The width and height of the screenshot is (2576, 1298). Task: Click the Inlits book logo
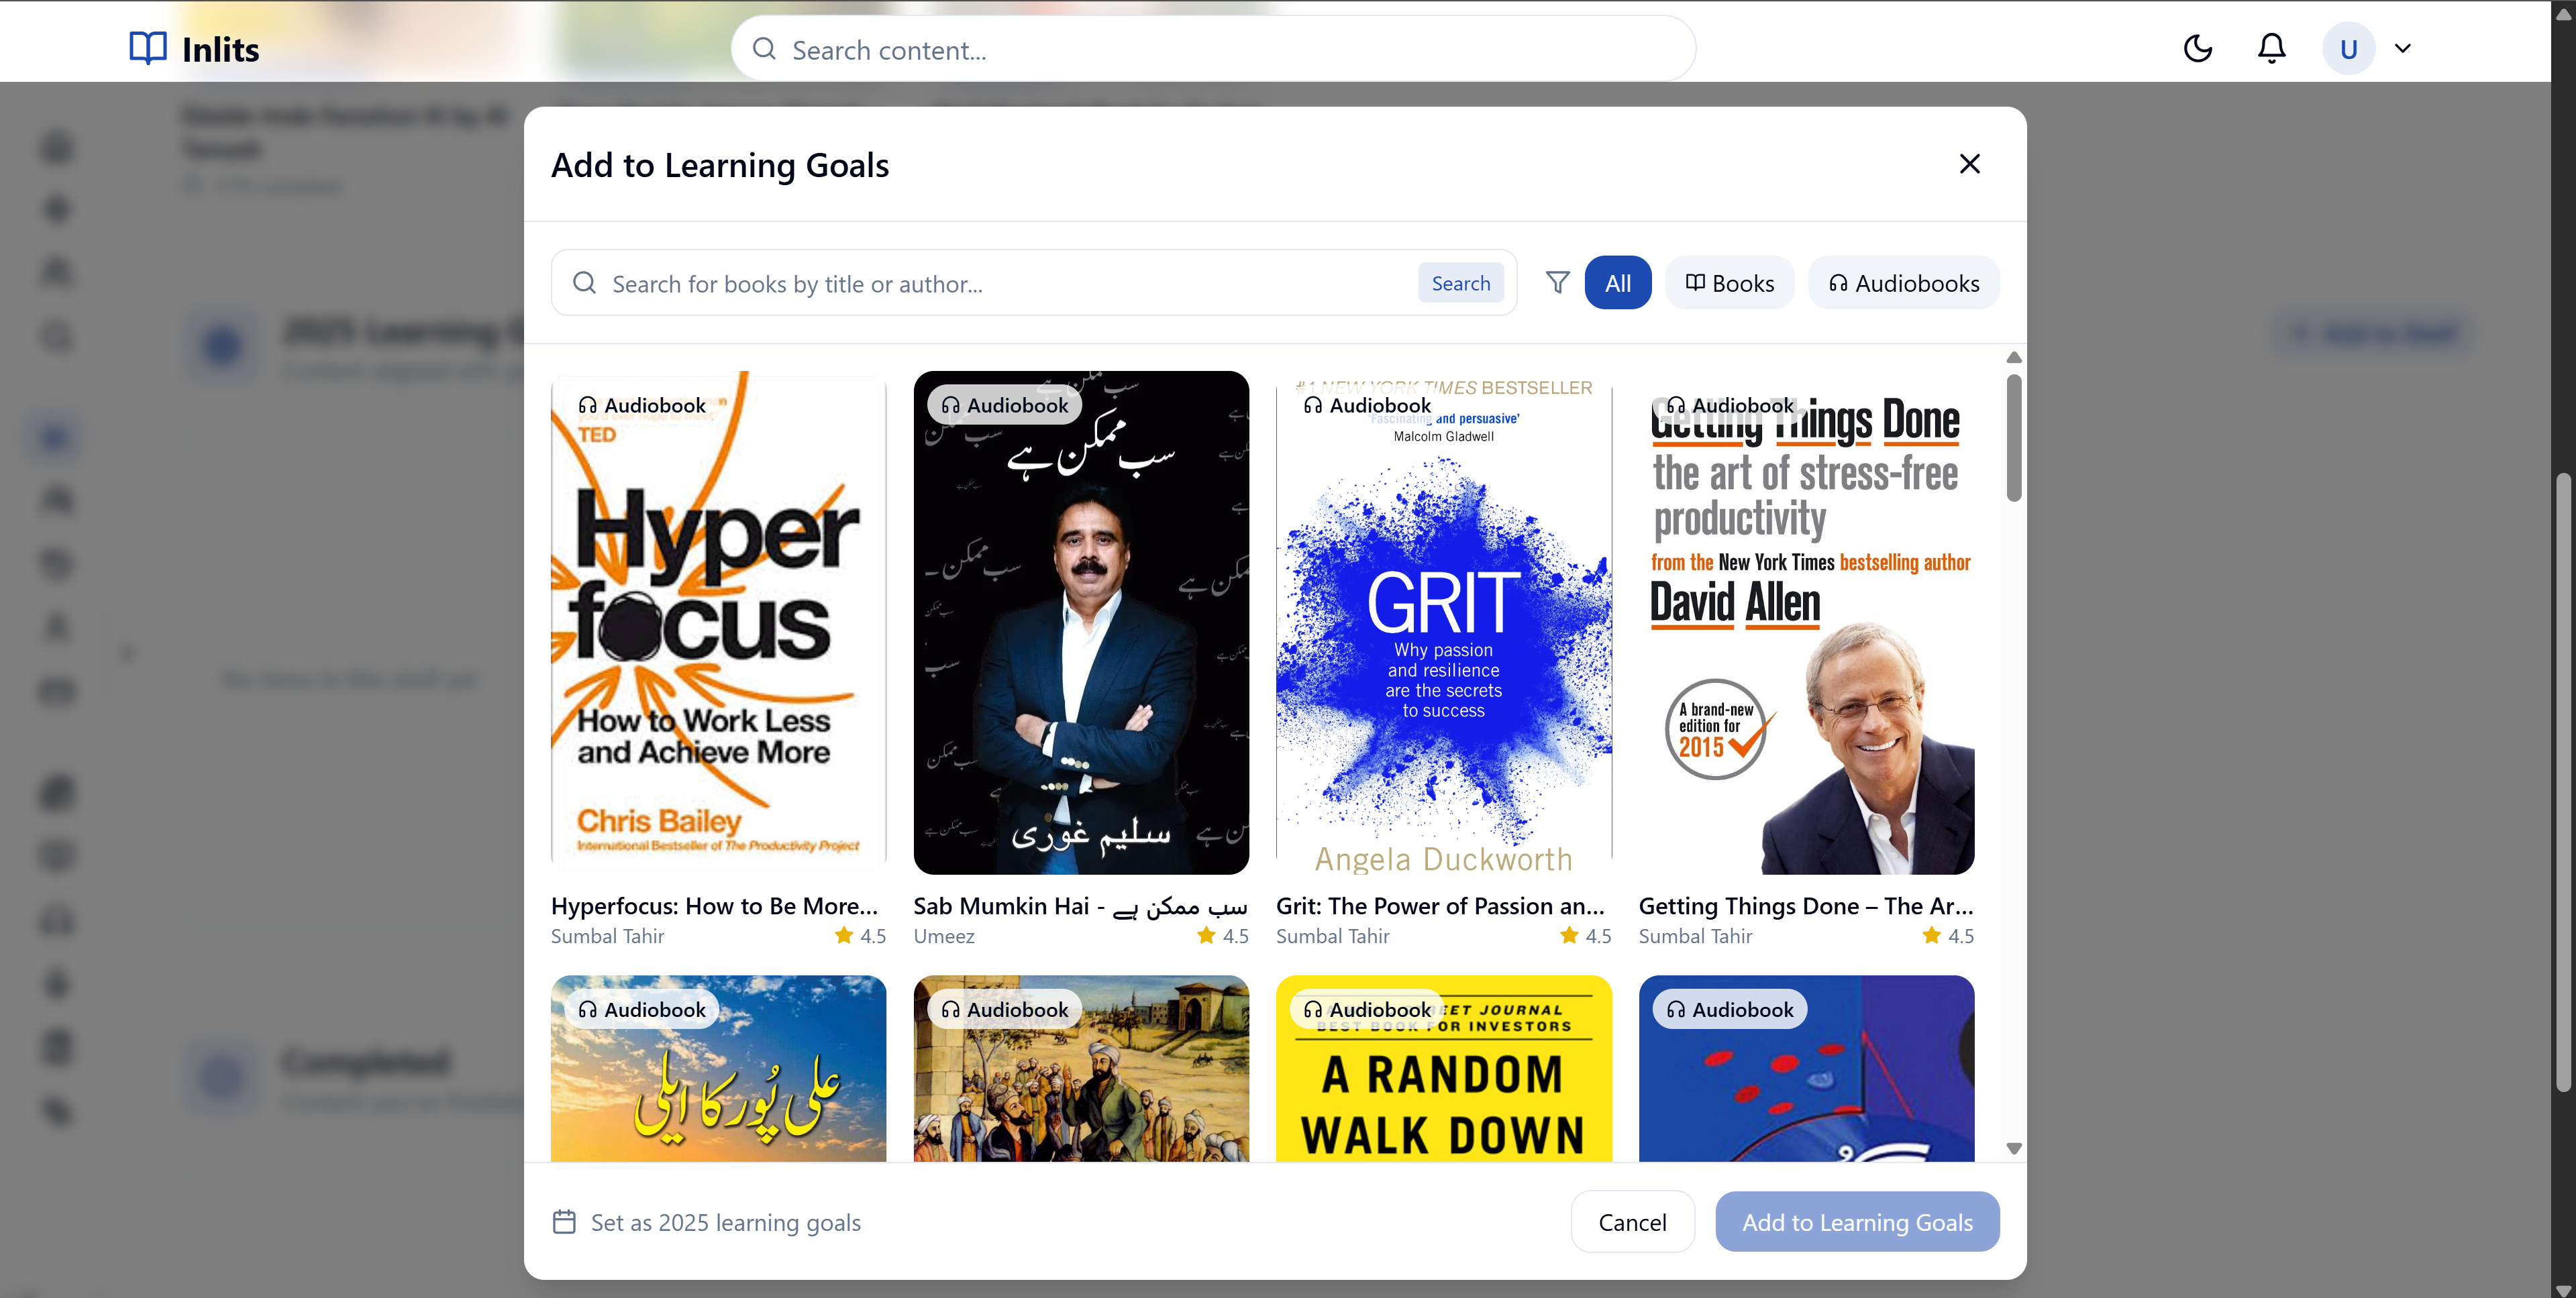pyautogui.click(x=148, y=48)
